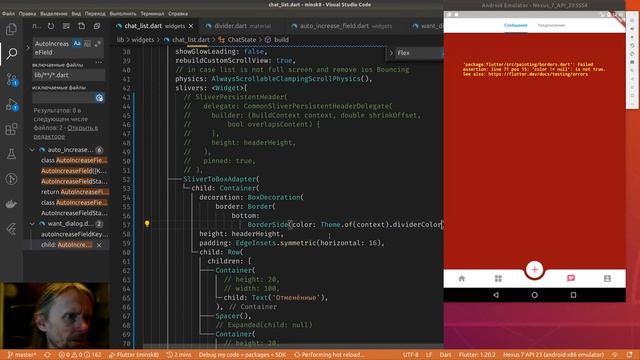This screenshot has height=360, width=640.
Task: Tap the grid icon in the emulator's bottom bar
Action: pos(498,278)
